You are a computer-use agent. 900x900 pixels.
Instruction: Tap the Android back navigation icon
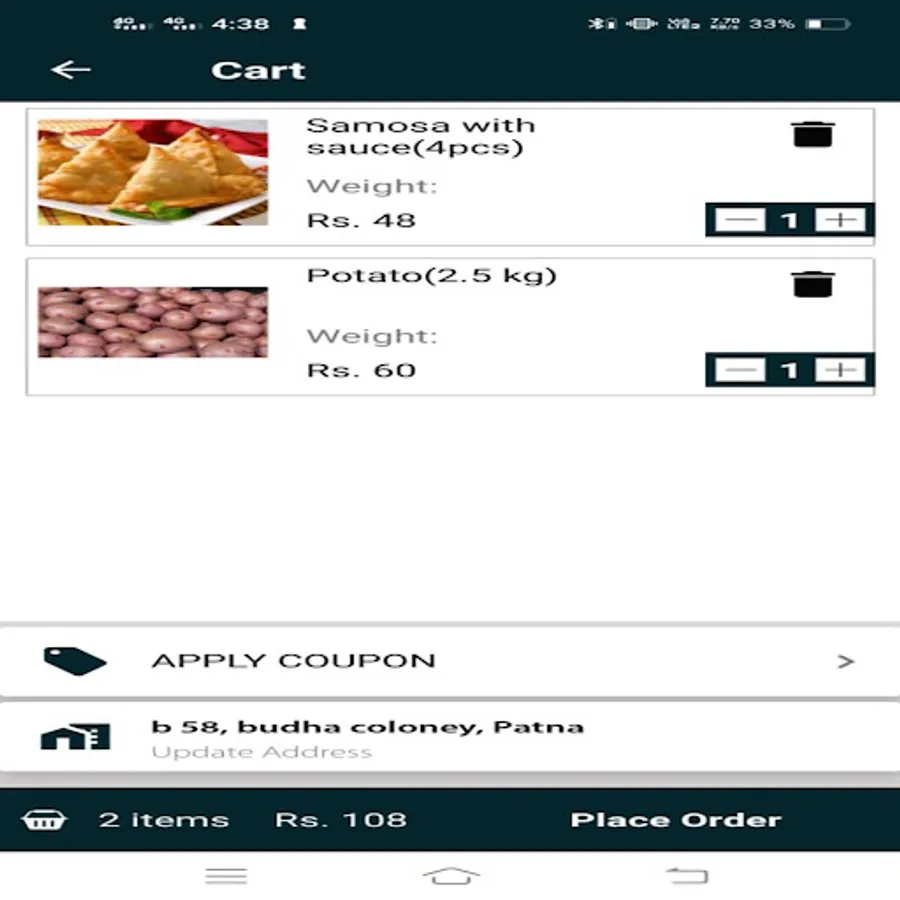[x=687, y=876]
